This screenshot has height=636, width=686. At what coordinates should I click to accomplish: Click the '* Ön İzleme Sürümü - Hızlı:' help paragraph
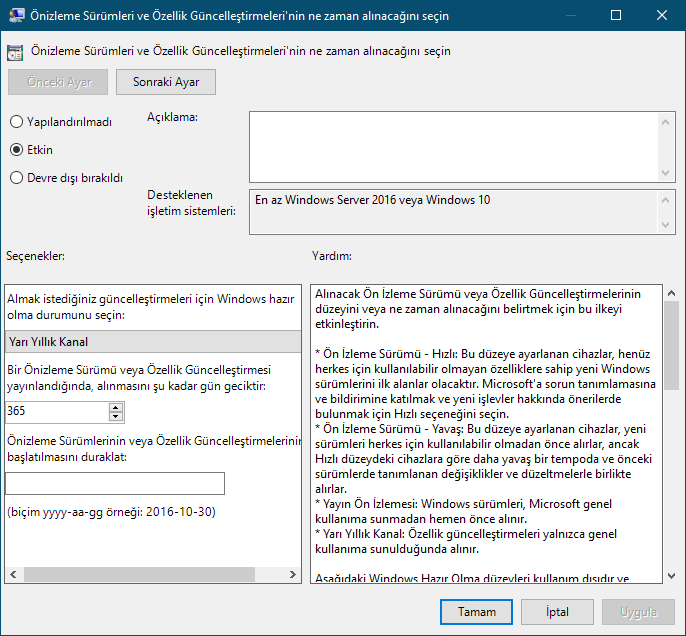coord(485,384)
